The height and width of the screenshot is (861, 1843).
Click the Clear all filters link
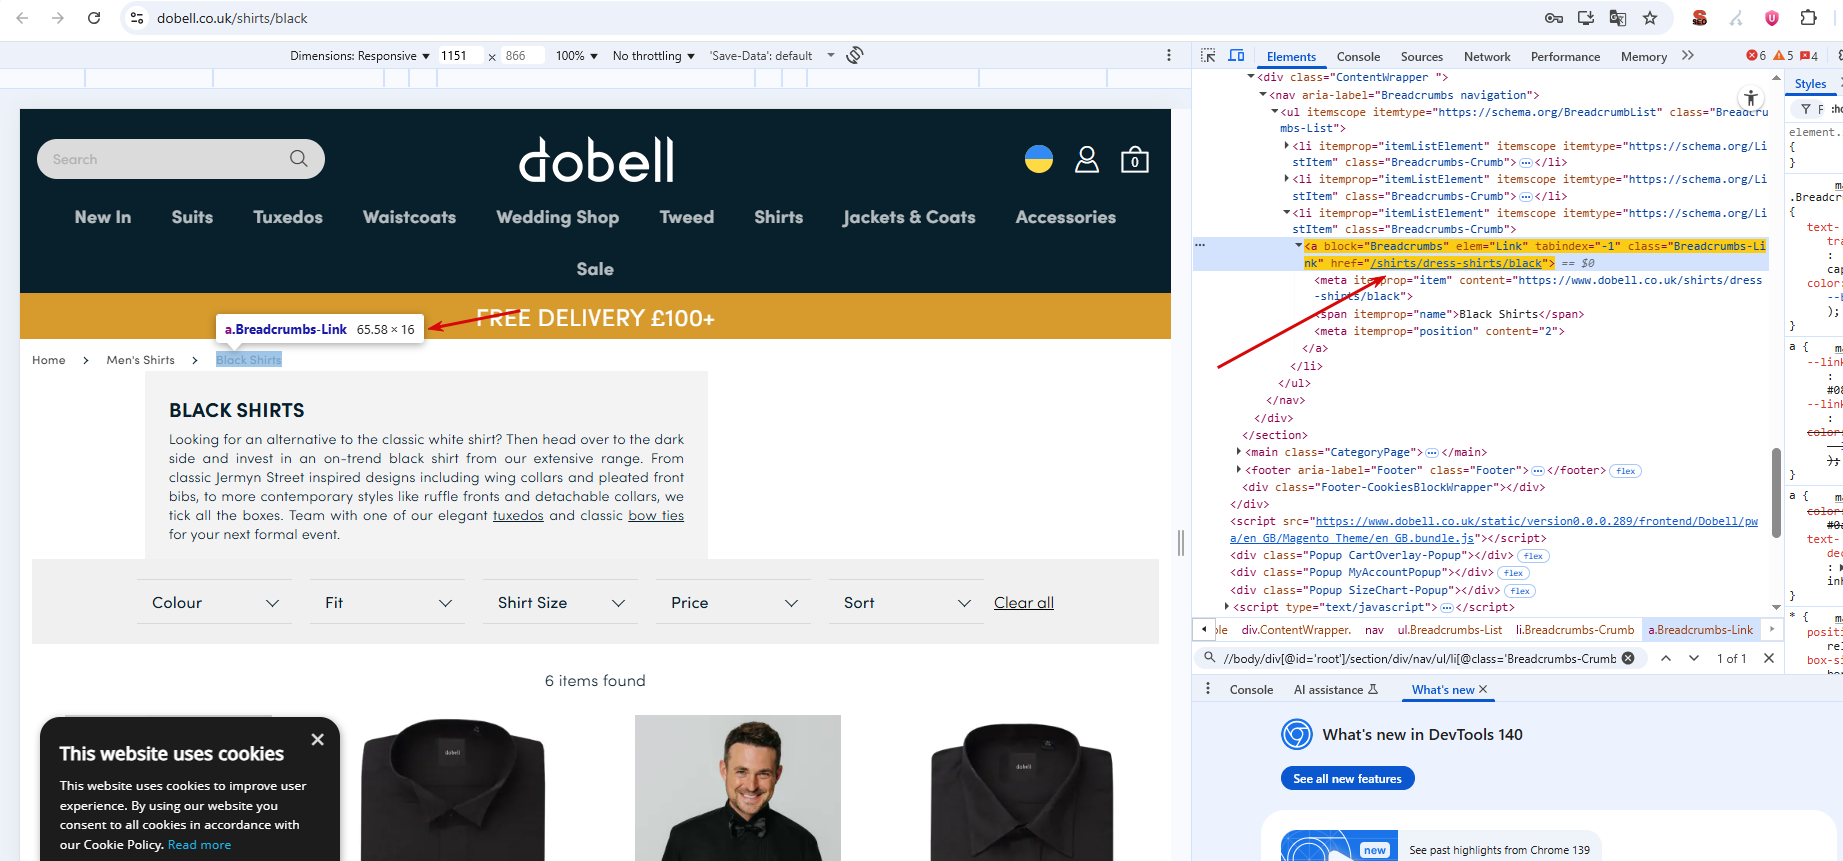[x=1024, y=603]
